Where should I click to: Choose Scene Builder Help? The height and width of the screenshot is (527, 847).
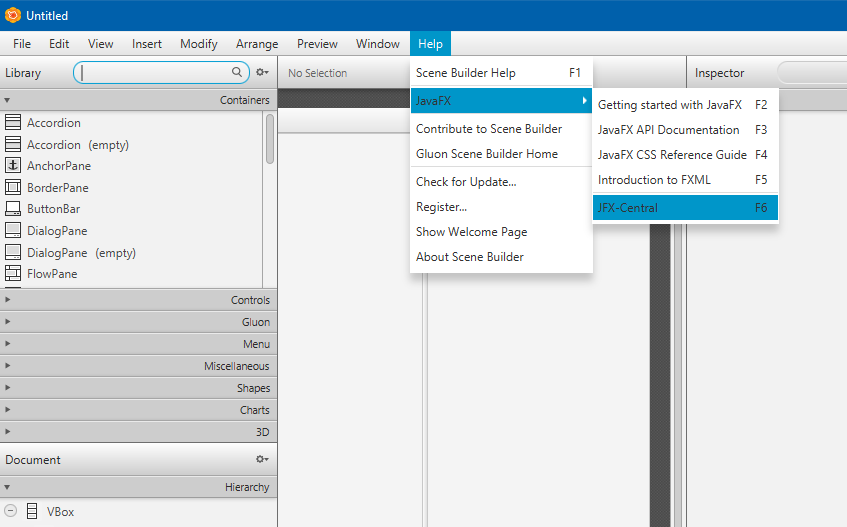[501, 73]
